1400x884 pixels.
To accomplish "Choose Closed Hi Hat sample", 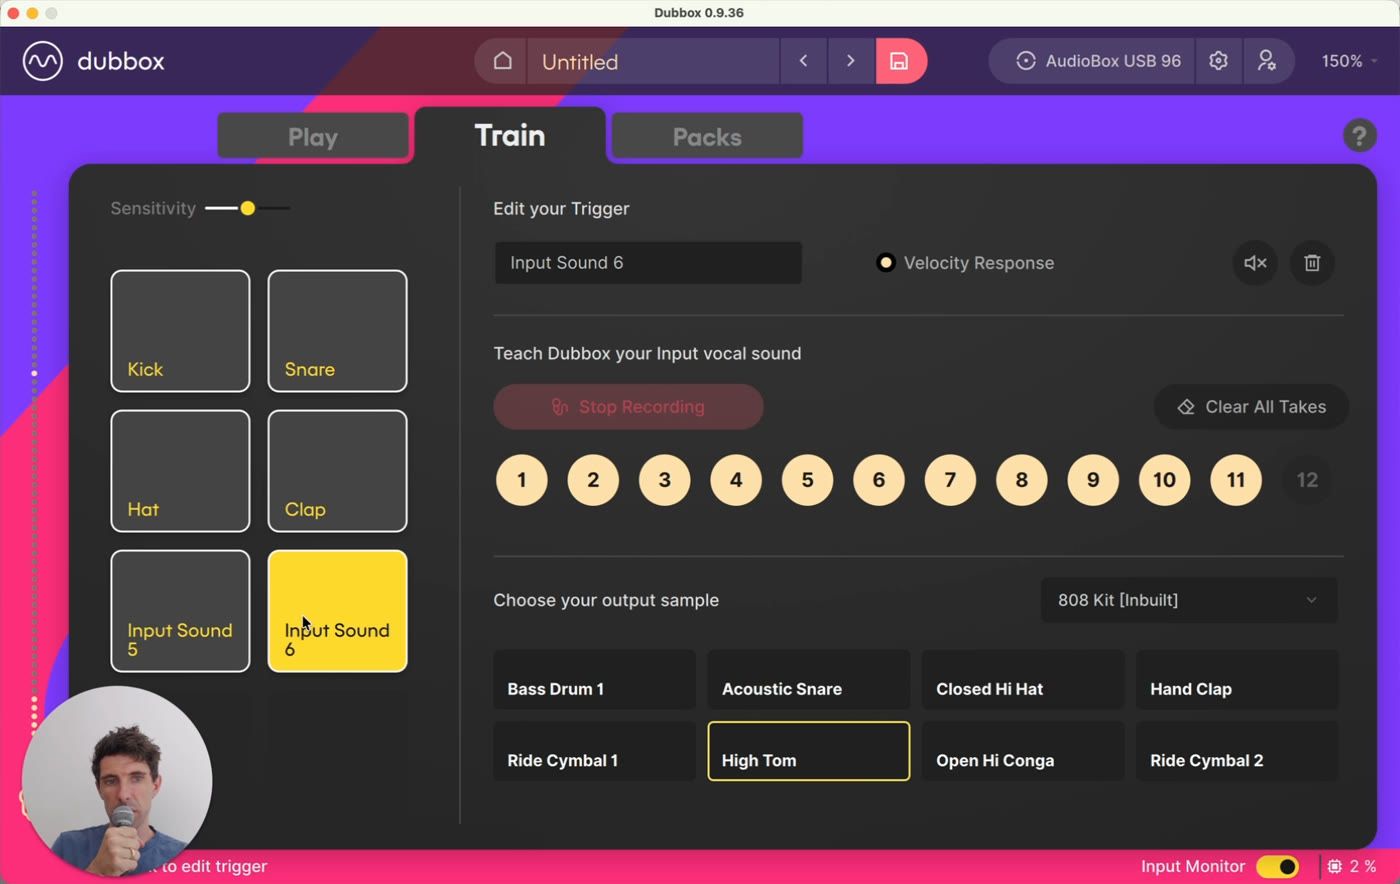I will point(1023,680).
